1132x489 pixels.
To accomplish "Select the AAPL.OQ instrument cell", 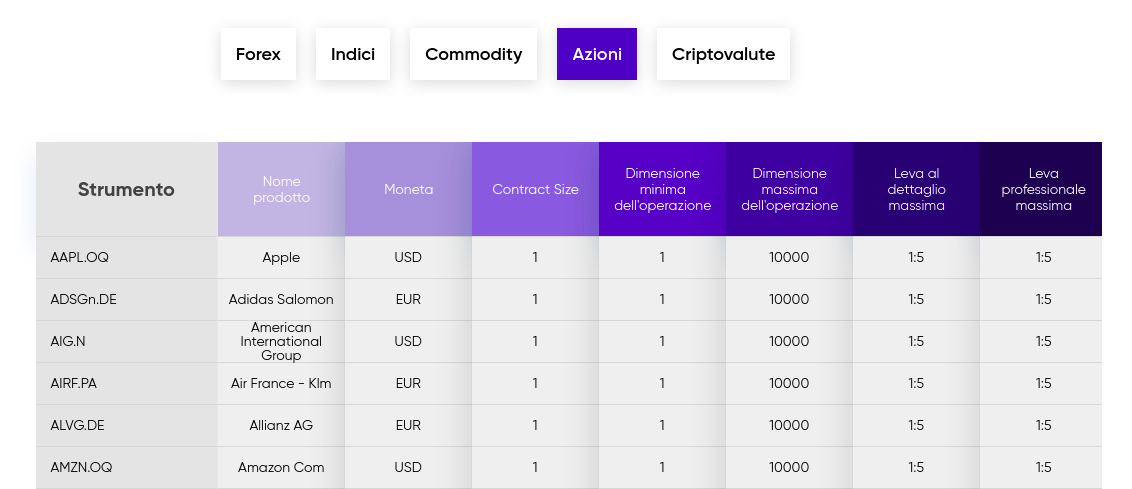I will coord(80,257).
